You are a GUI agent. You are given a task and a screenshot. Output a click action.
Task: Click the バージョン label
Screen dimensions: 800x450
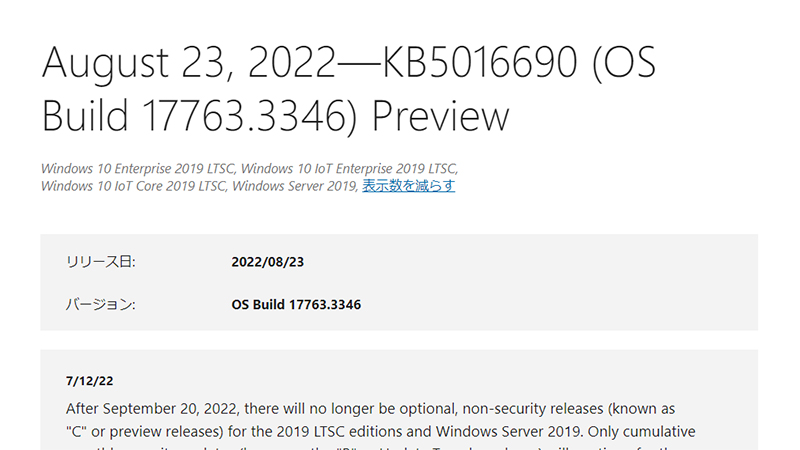click(100, 304)
